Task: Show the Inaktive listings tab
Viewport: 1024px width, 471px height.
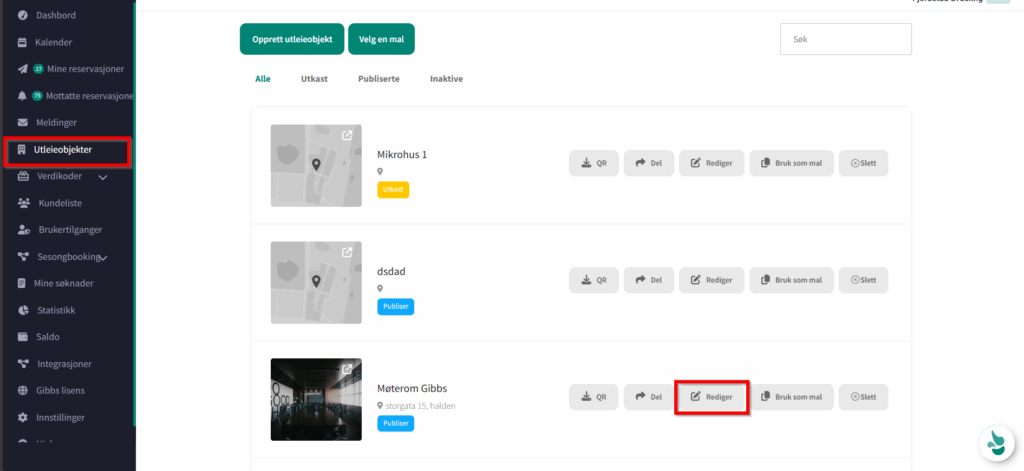Action: tap(446, 78)
